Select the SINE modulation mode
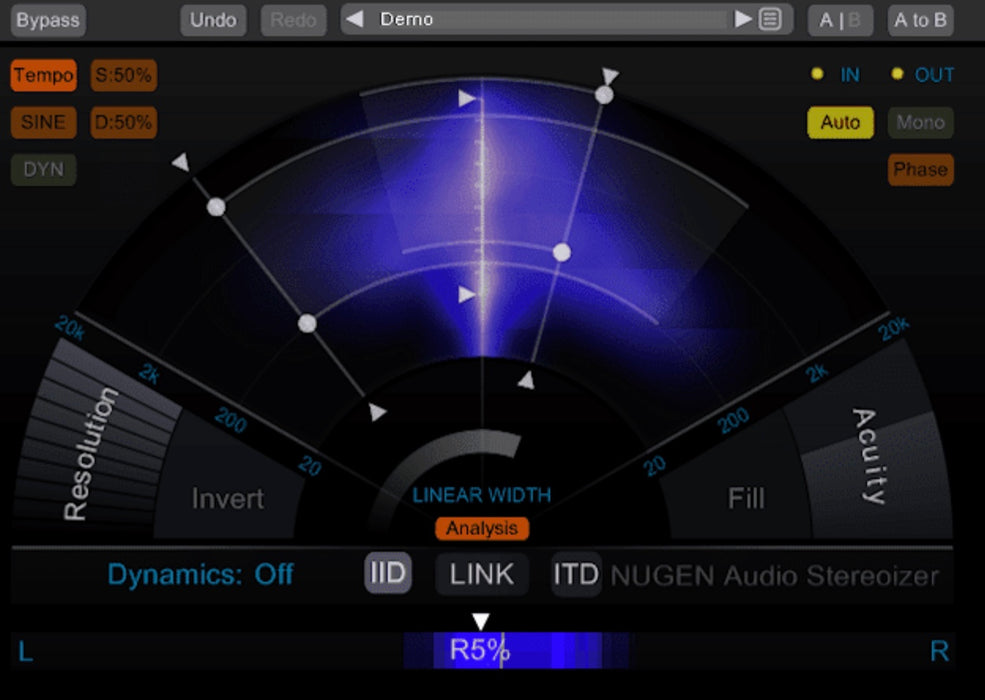The image size is (985, 700). (x=43, y=122)
